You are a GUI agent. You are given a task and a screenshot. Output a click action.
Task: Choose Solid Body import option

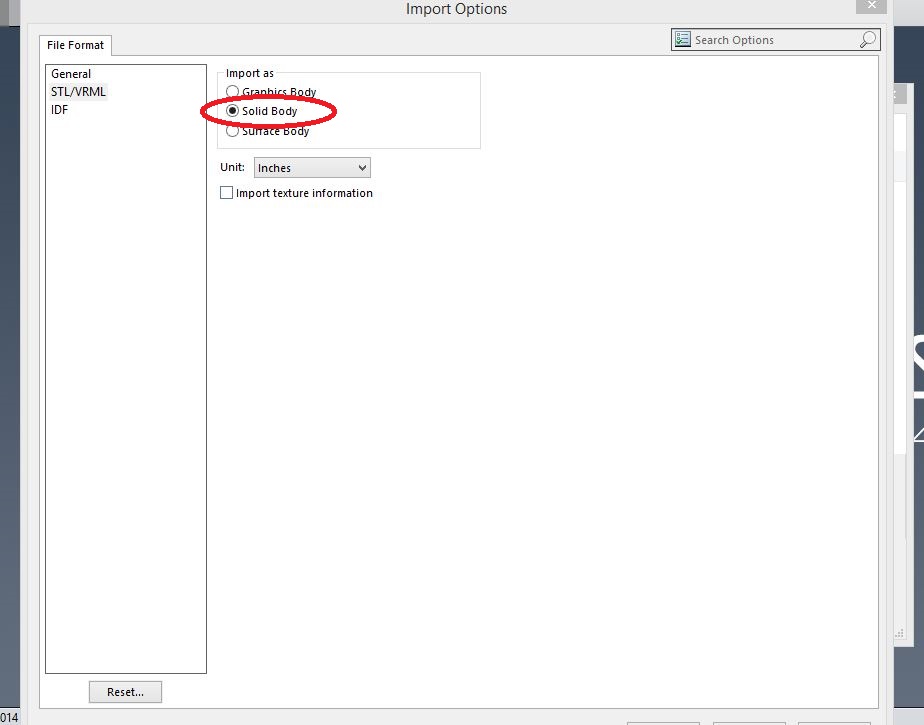coord(233,111)
